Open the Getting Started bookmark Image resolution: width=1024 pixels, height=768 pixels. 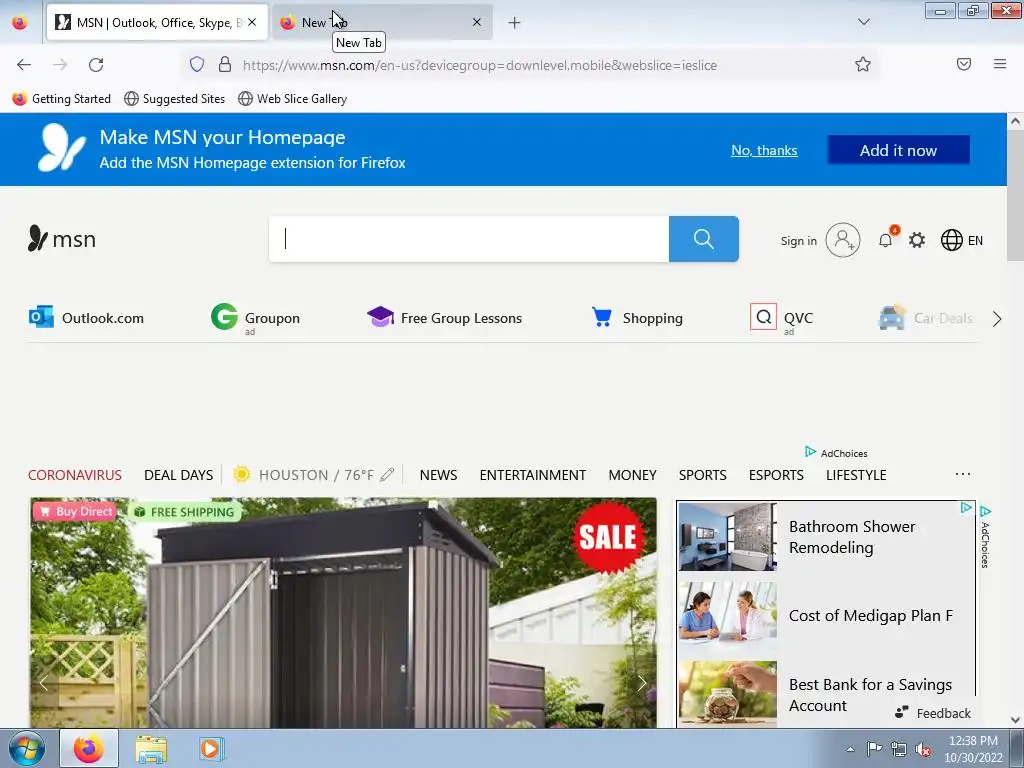(61, 99)
